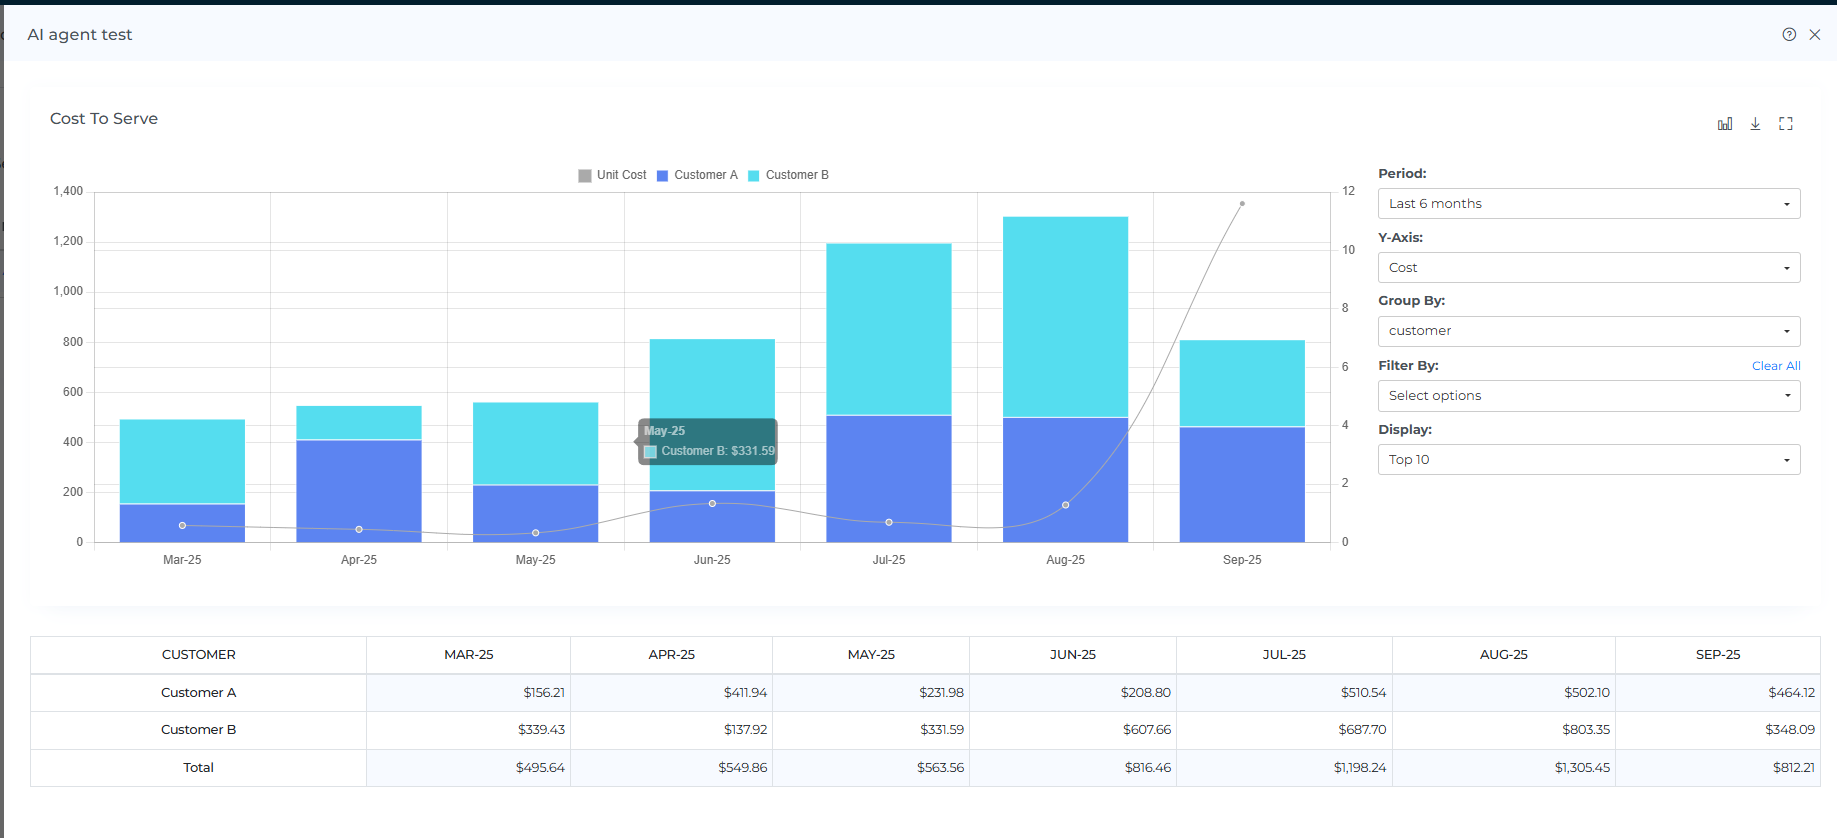
Task: Toggle Unit Cost legend series
Action: pos(612,175)
